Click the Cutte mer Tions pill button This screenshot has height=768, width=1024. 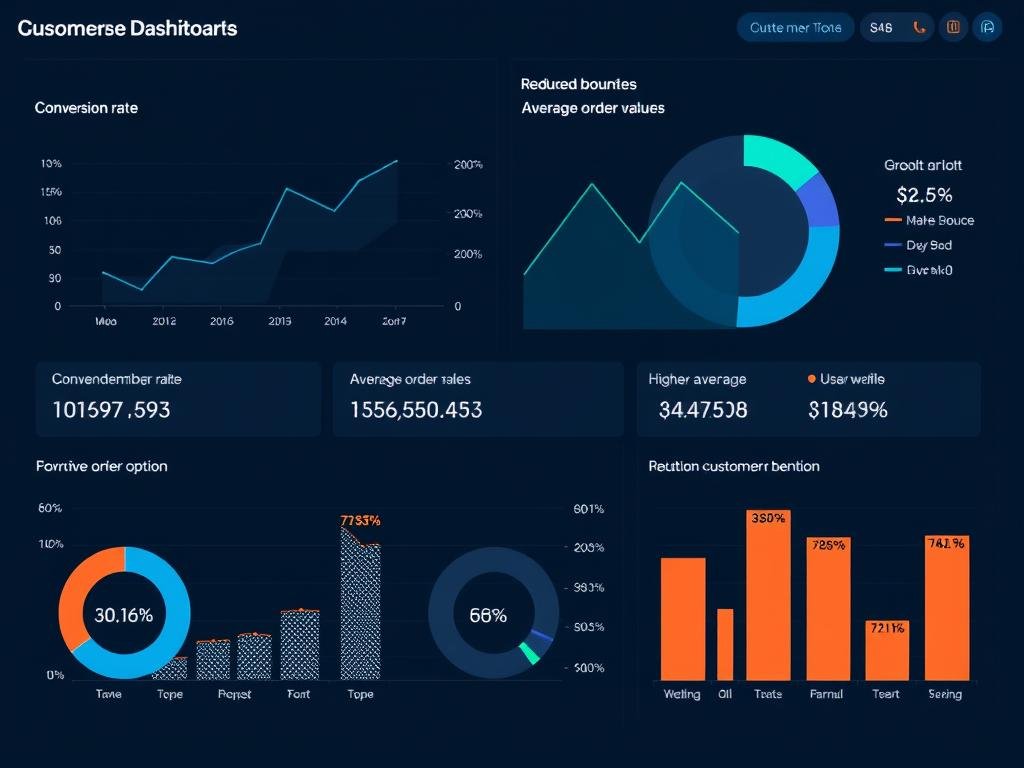click(795, 28)
